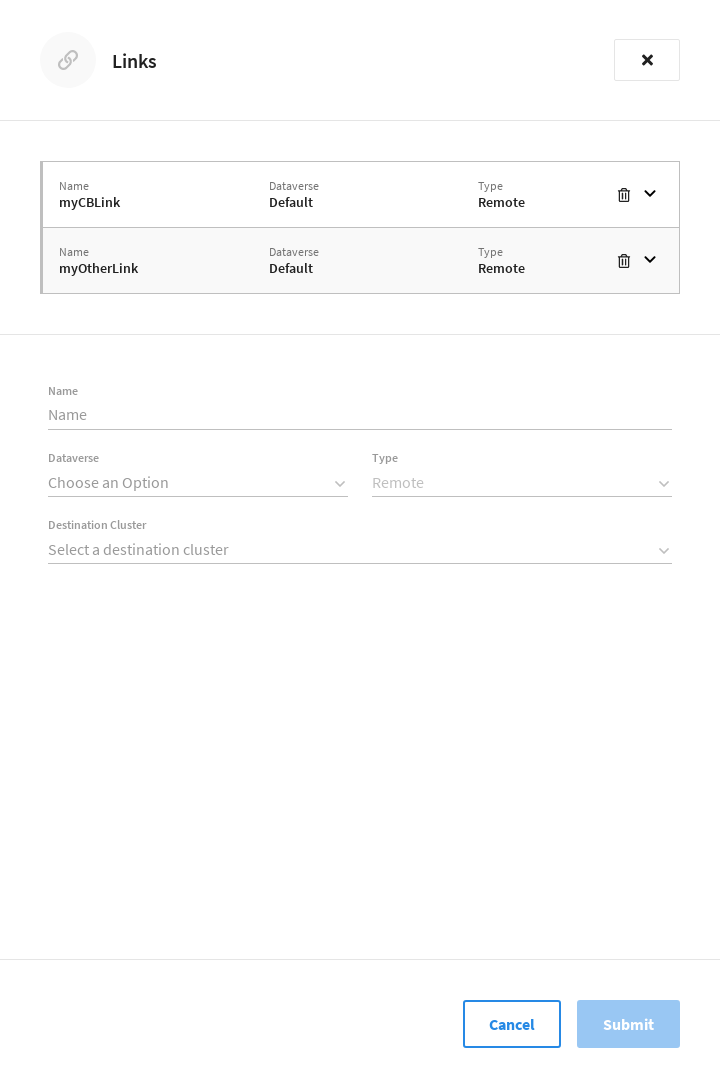The width and height of the screenshot is (720, 1080).
Task: Open the Choose an Option dataverse selector
Action: 198,483
